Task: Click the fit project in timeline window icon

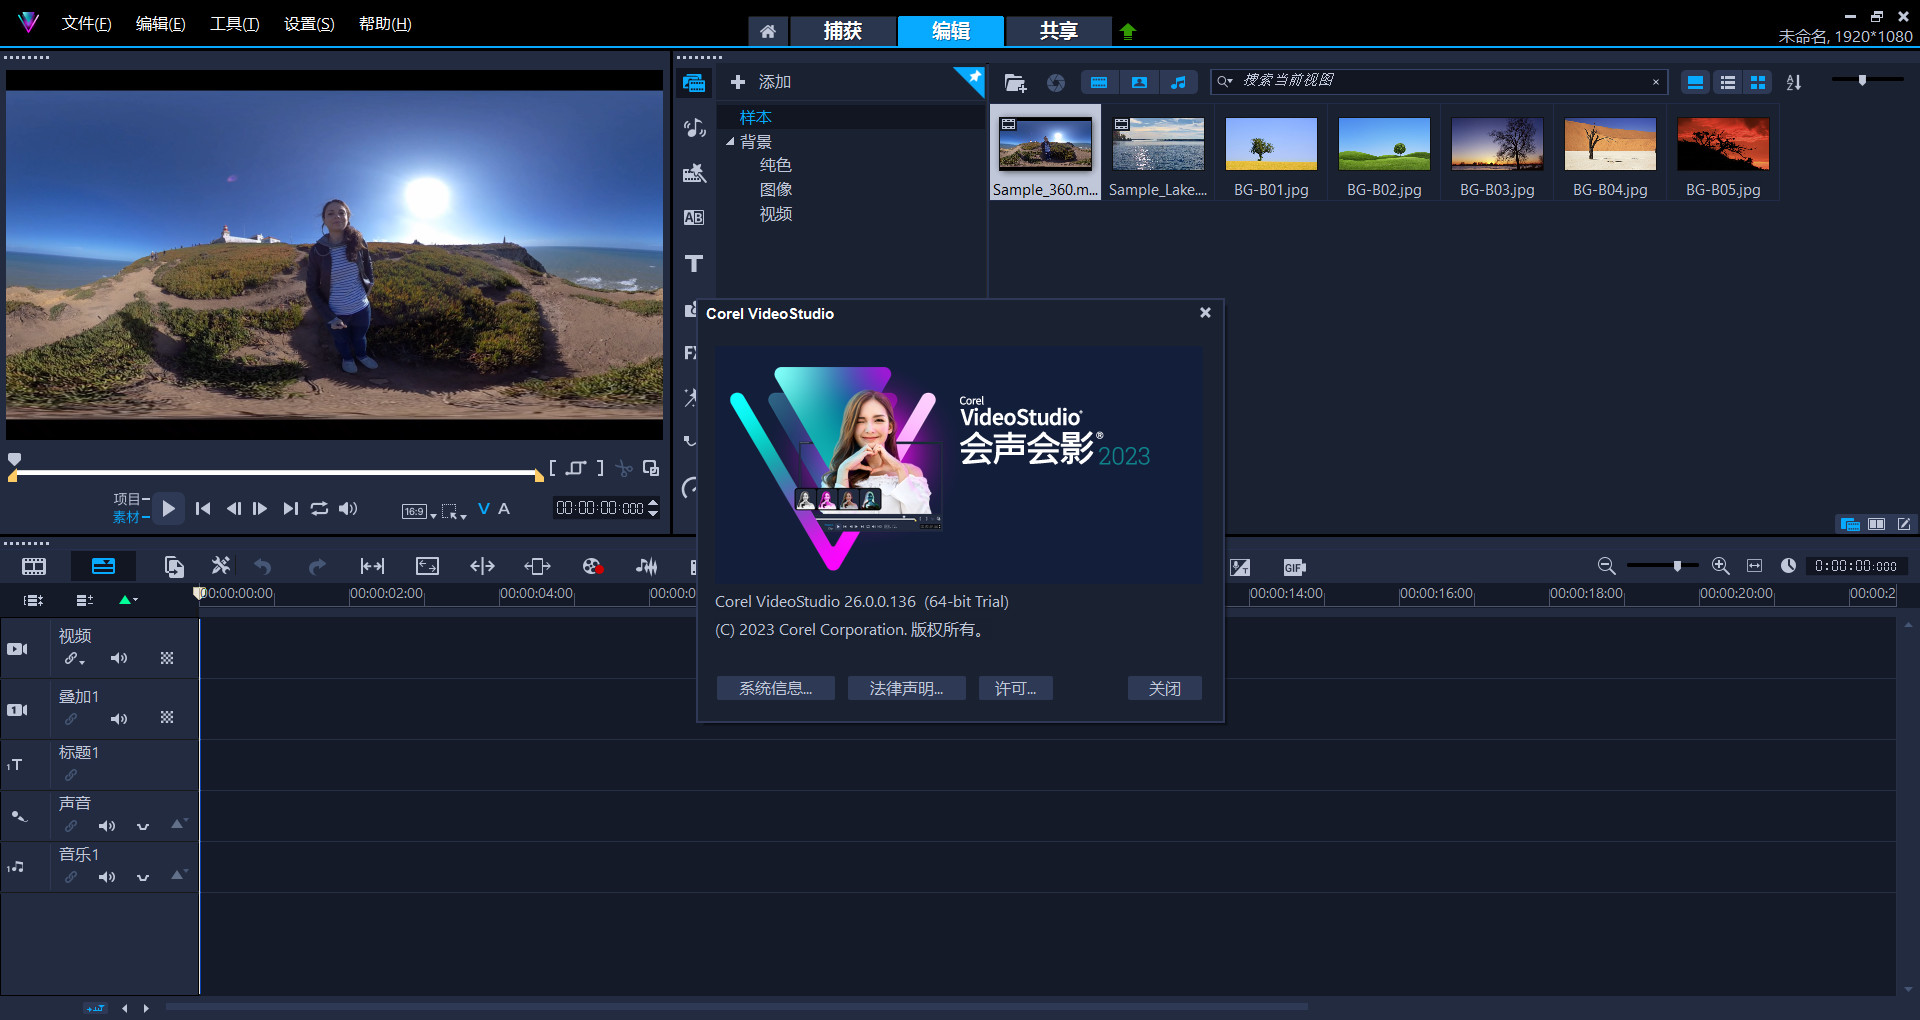Action: click(x=1754, y=566)
